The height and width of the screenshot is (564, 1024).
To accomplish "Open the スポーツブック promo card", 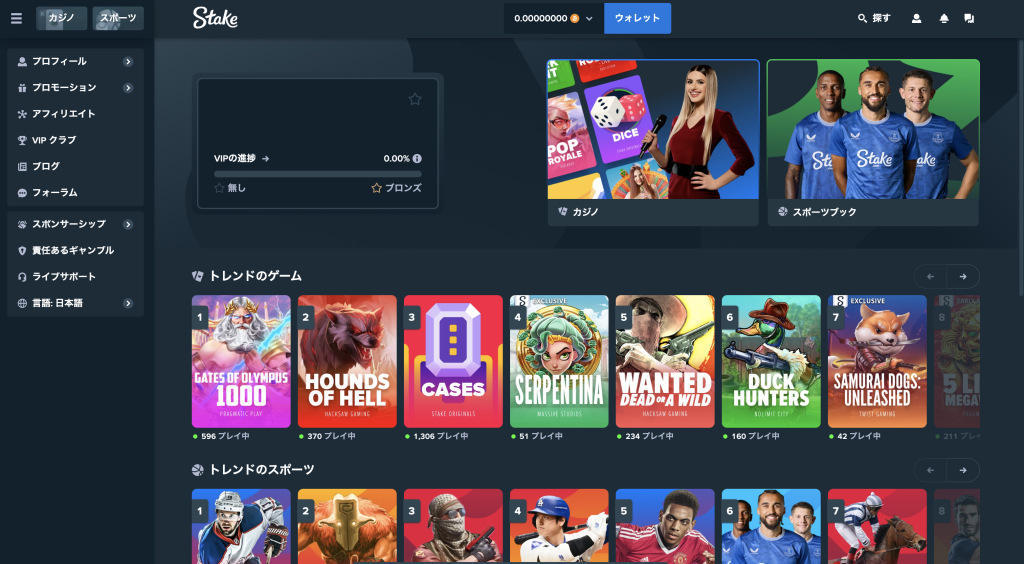I will point(873,142).
